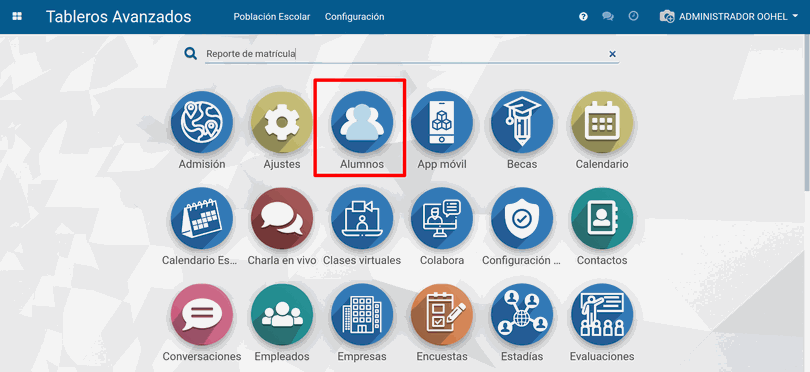Open the Configuración menu

pyautogui.click(x=354, y=17)
